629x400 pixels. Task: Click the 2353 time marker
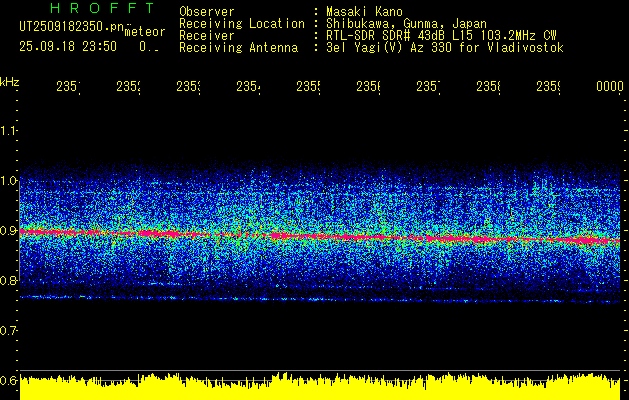tap(189, 86)
